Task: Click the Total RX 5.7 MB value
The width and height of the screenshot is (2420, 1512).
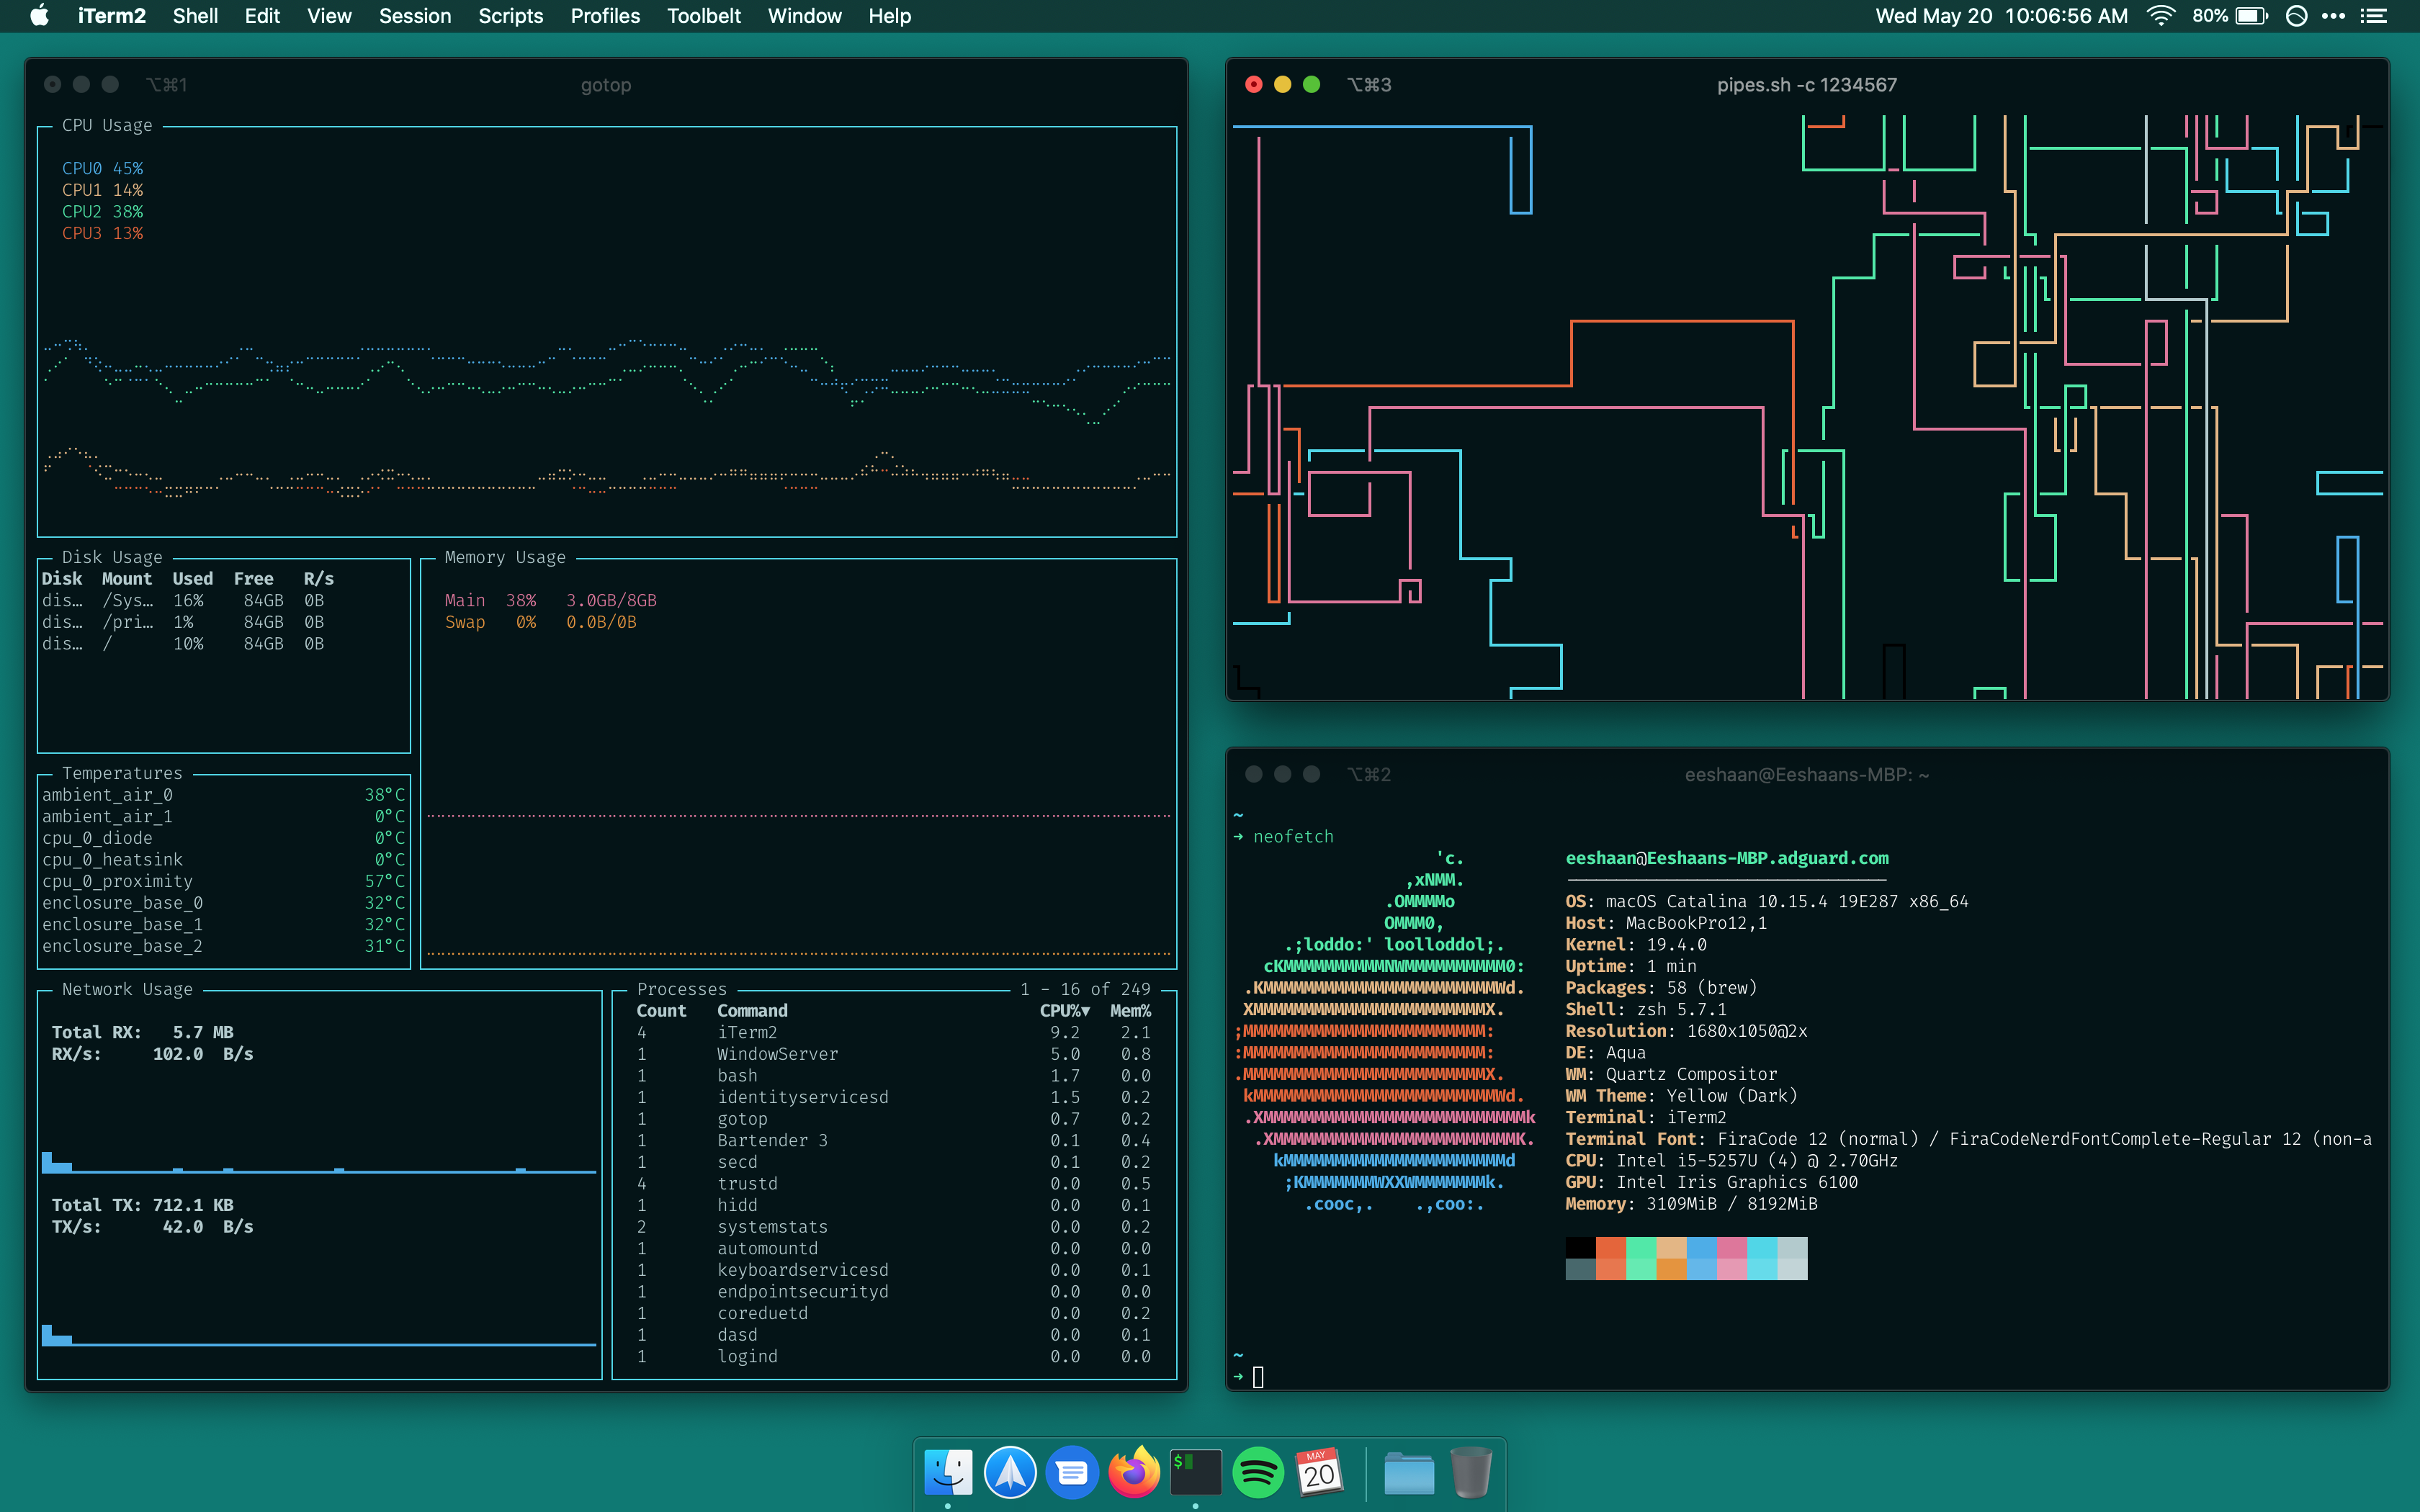Action: 203,1032
